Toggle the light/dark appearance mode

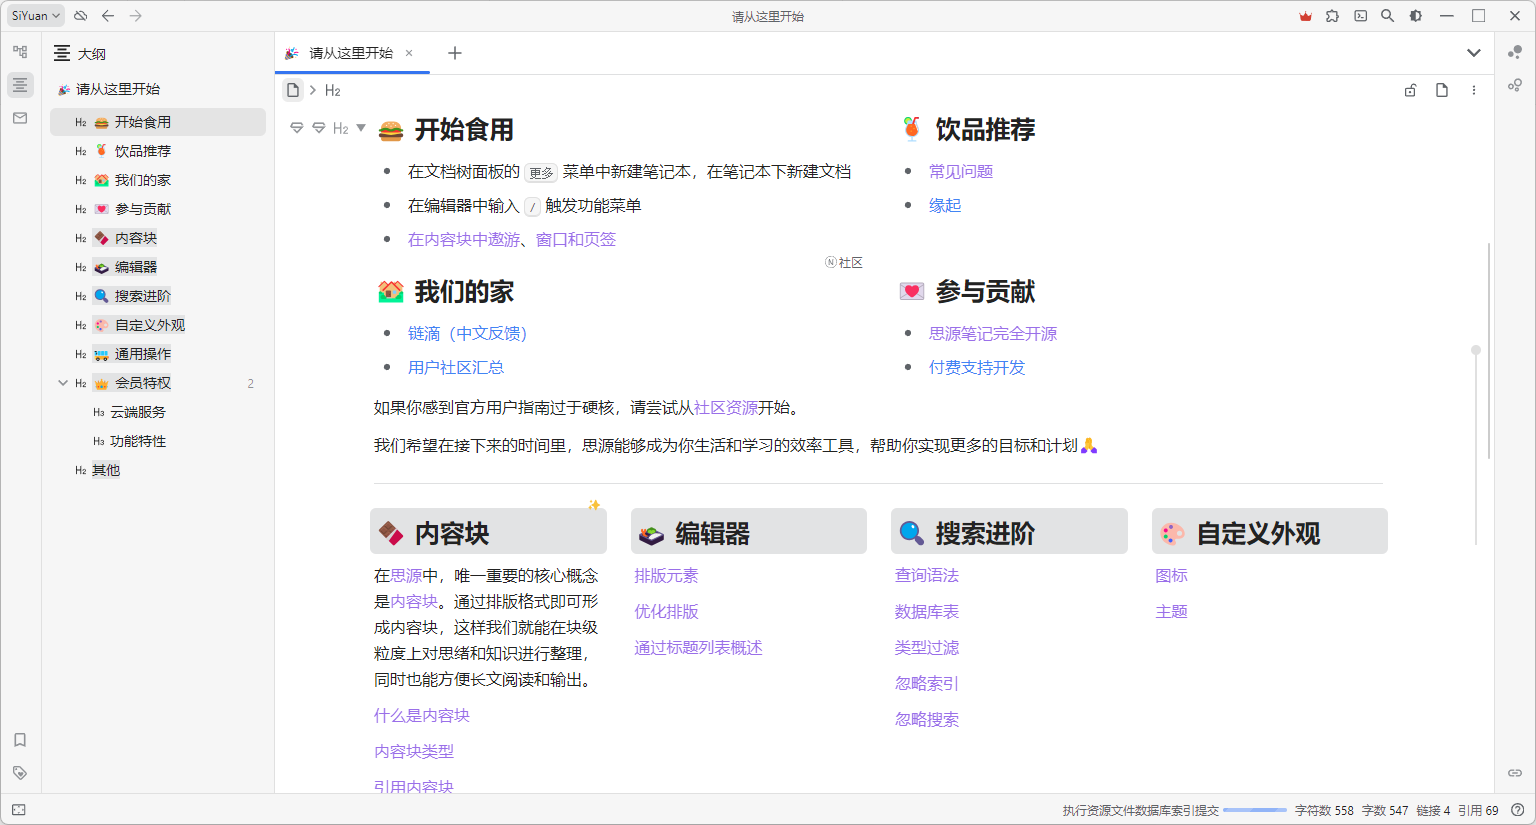point(1415,16)
